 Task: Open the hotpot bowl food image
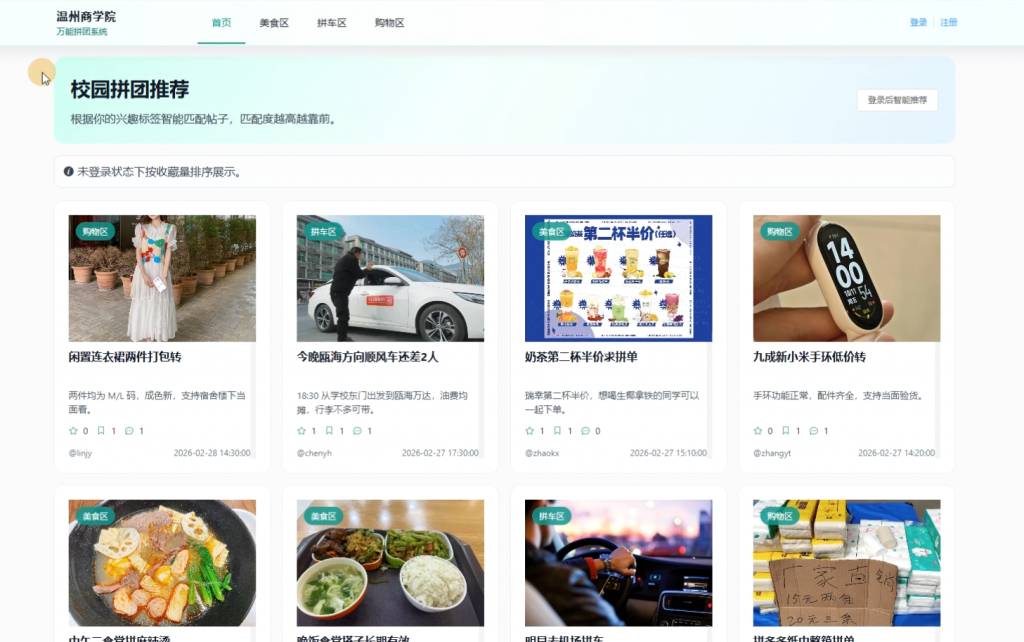pos(162,563)
